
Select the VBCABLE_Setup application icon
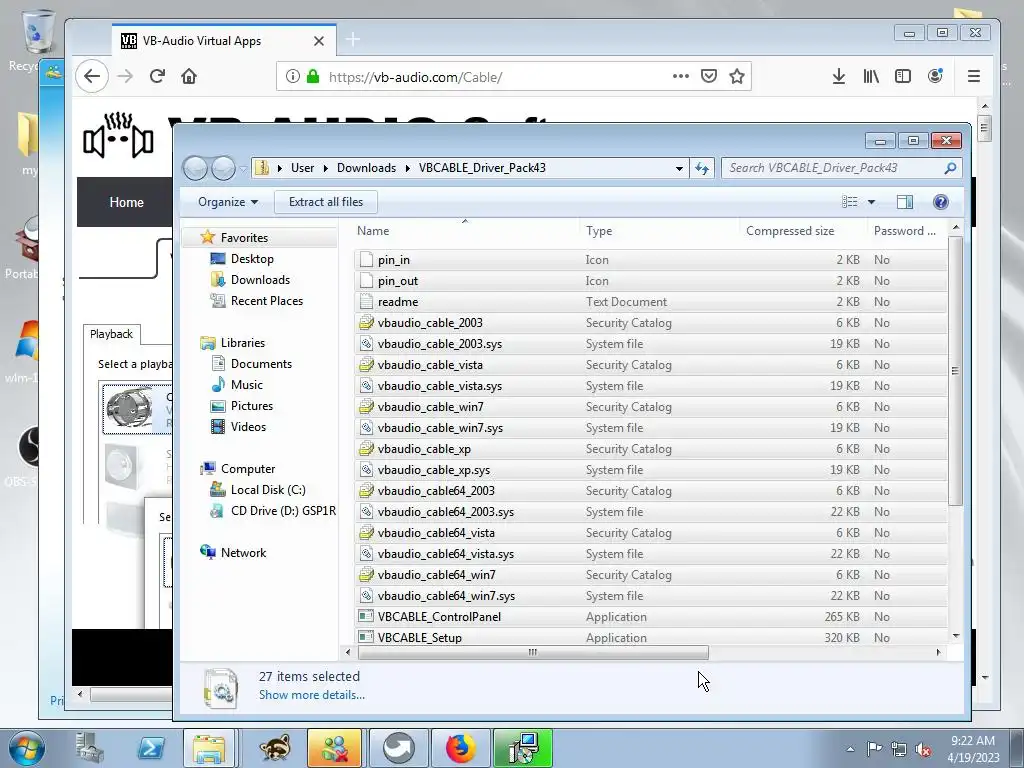point(366,637)
